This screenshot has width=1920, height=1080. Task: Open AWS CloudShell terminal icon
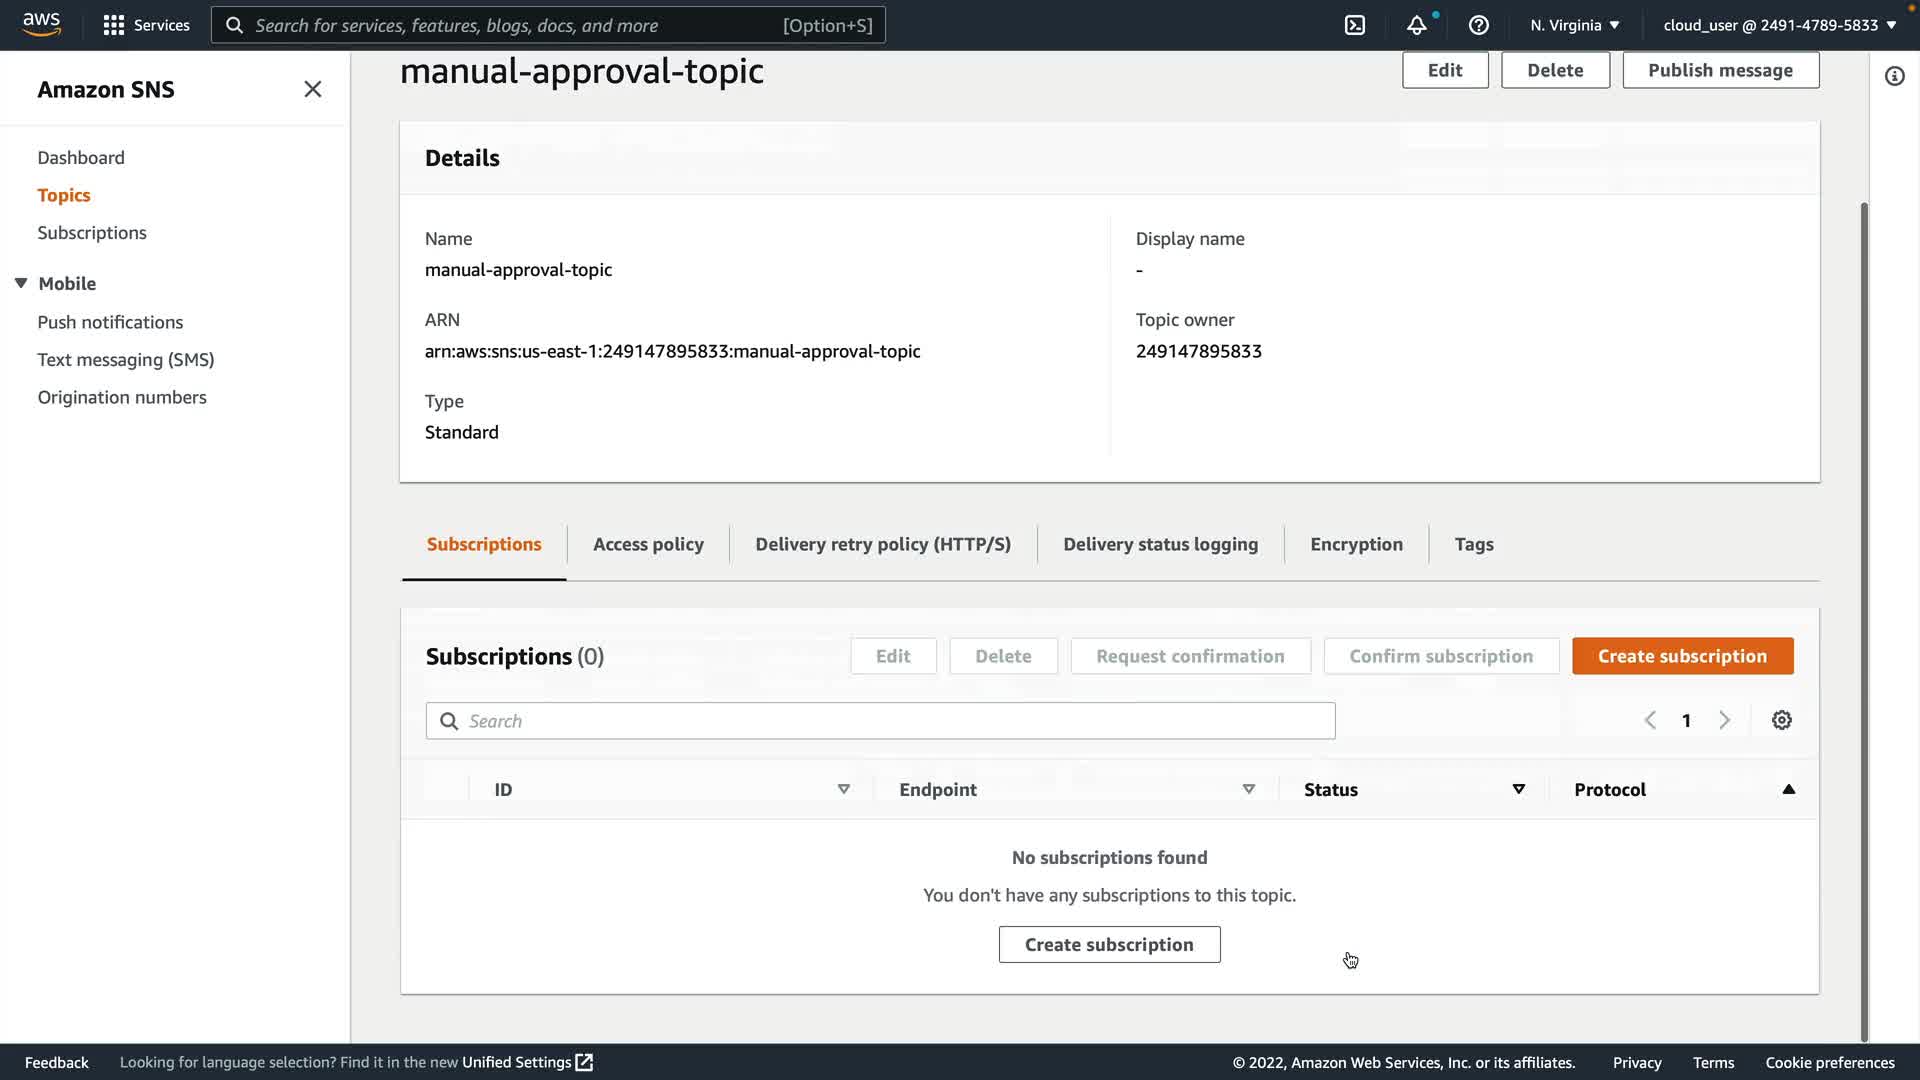[x=1354, y=25]
